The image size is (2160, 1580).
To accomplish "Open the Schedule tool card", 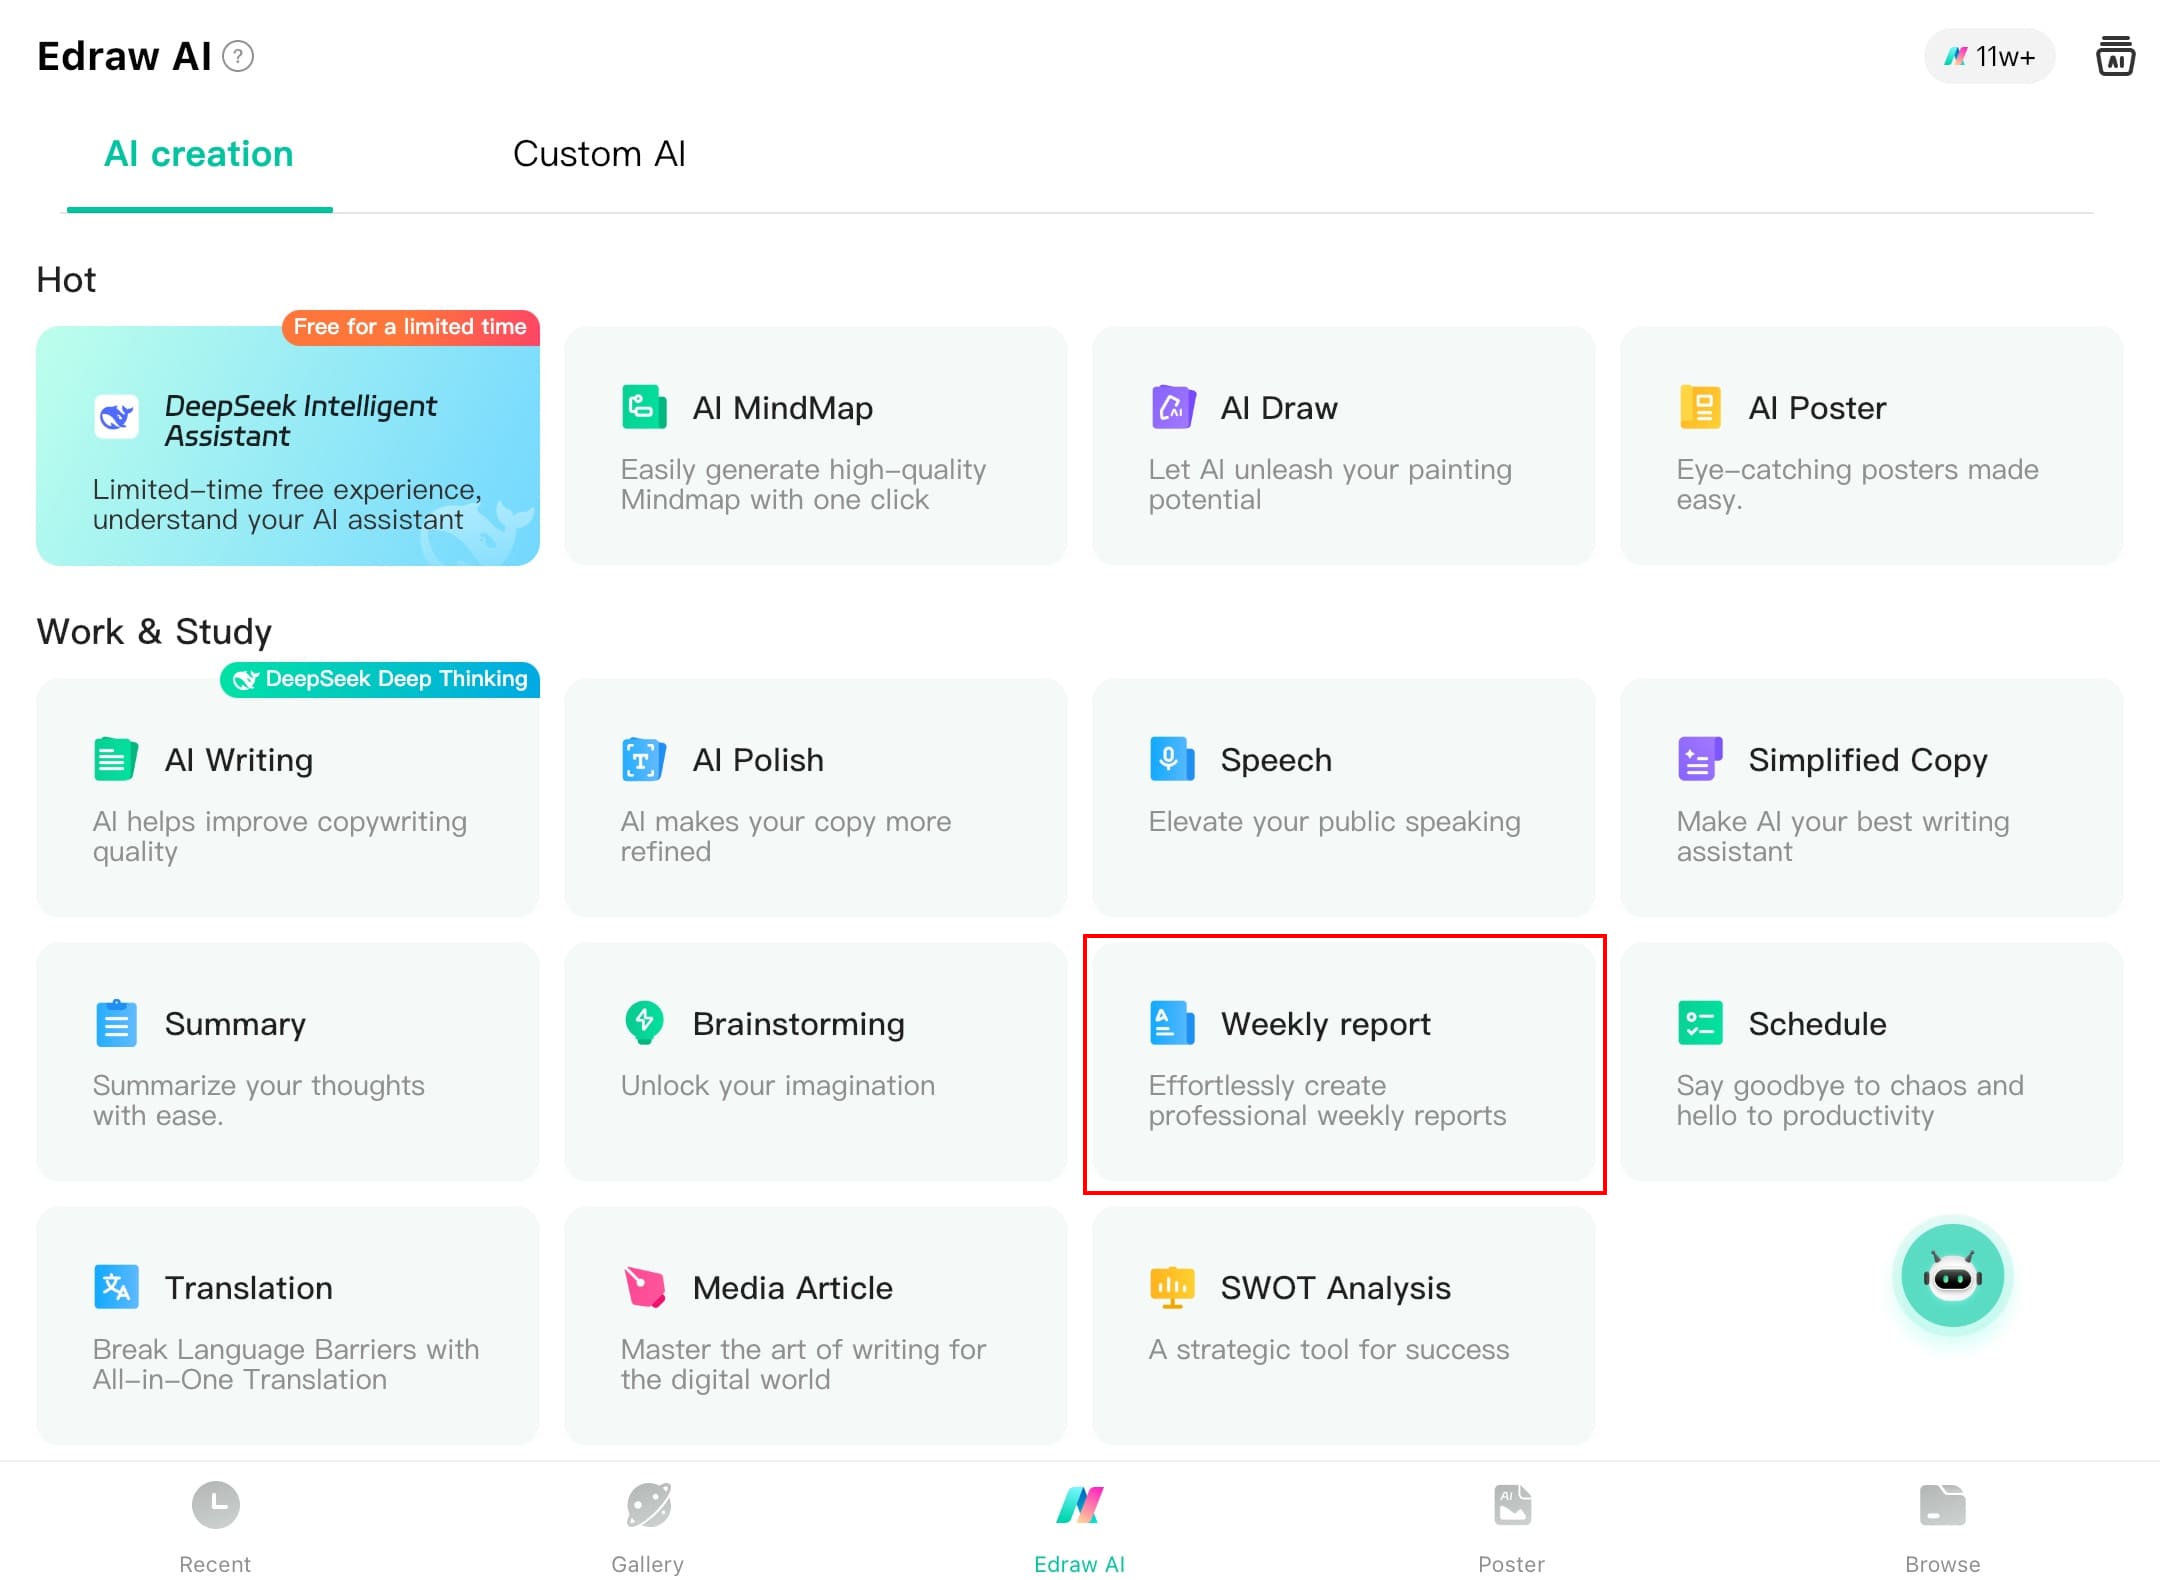I will coord(1871,1062).
